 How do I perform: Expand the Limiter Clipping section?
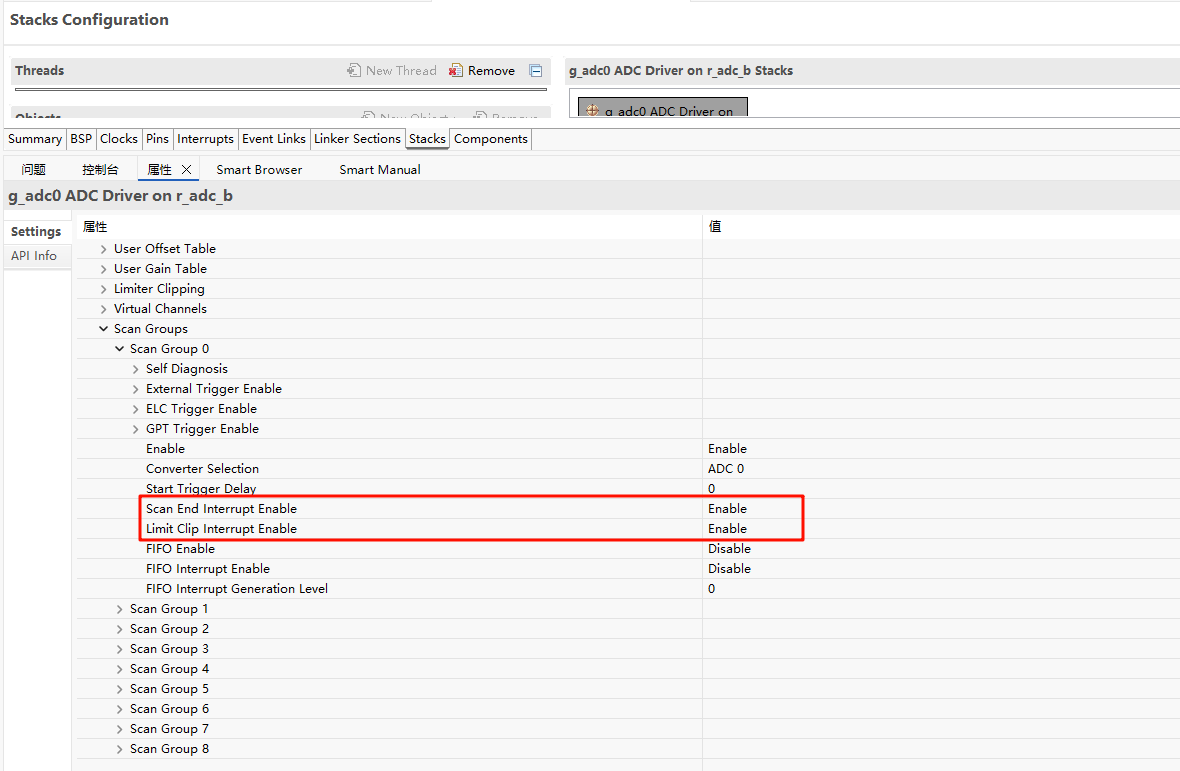(x=104, y=289)
